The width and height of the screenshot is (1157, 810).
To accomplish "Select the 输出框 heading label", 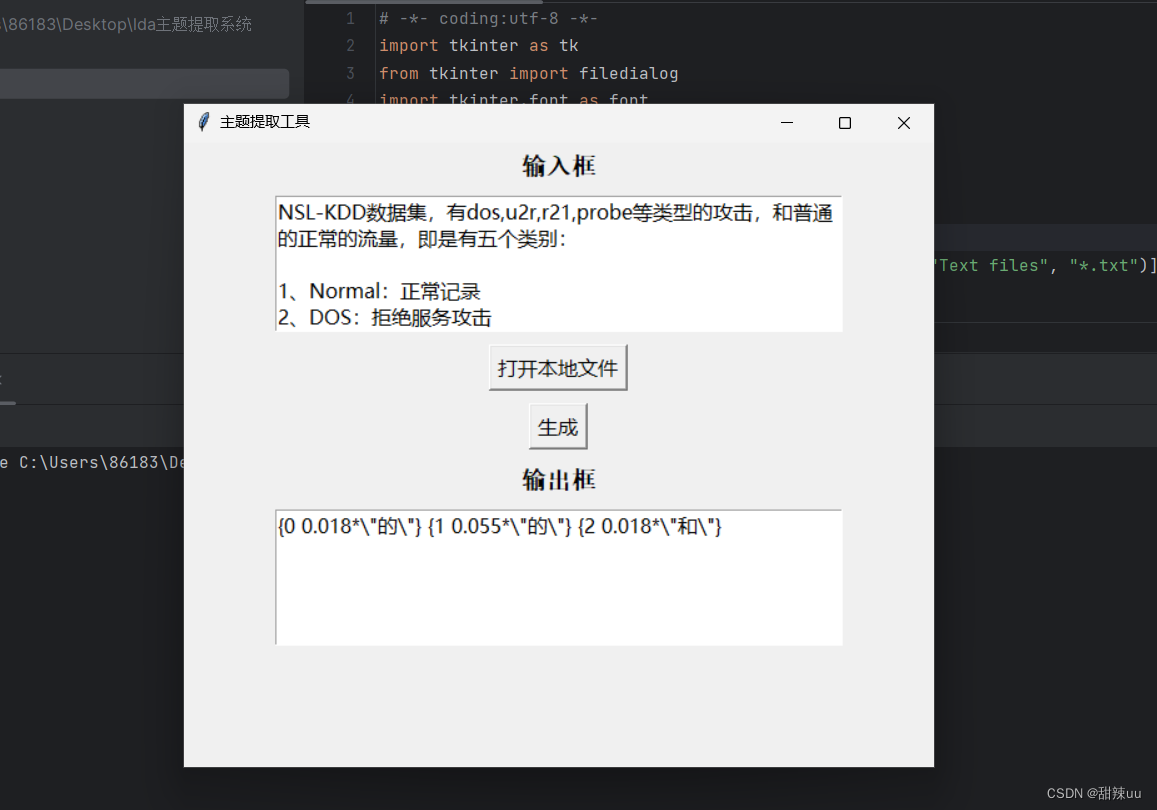I will (558, 479).
